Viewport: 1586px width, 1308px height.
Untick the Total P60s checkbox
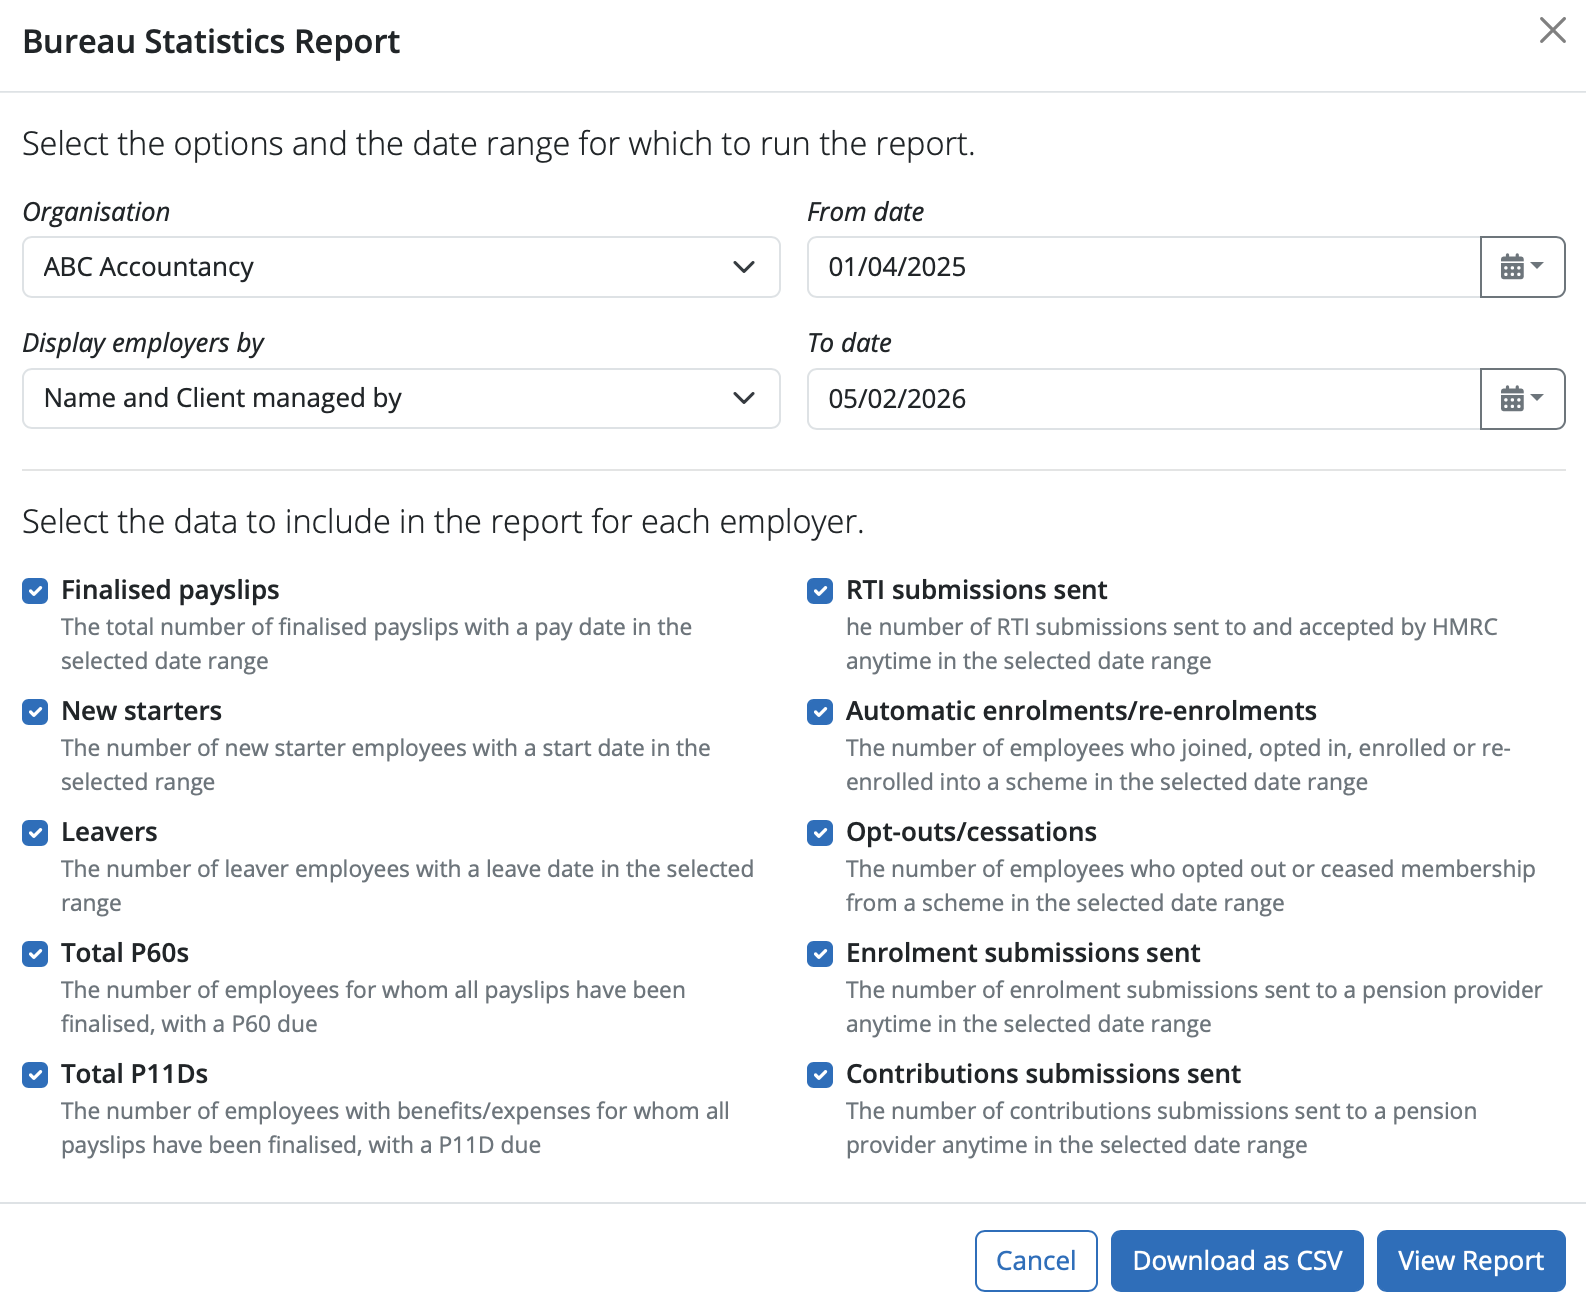(x=35, y=954)
